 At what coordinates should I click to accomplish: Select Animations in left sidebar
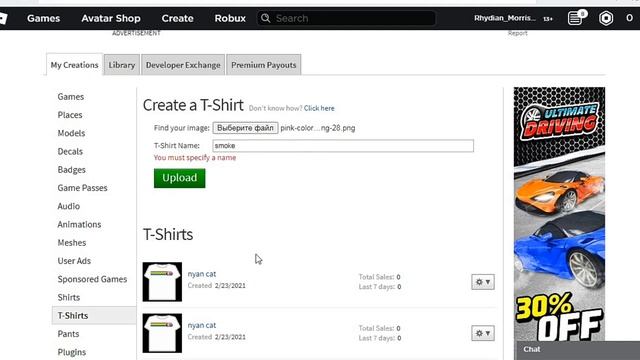[79, 224]
